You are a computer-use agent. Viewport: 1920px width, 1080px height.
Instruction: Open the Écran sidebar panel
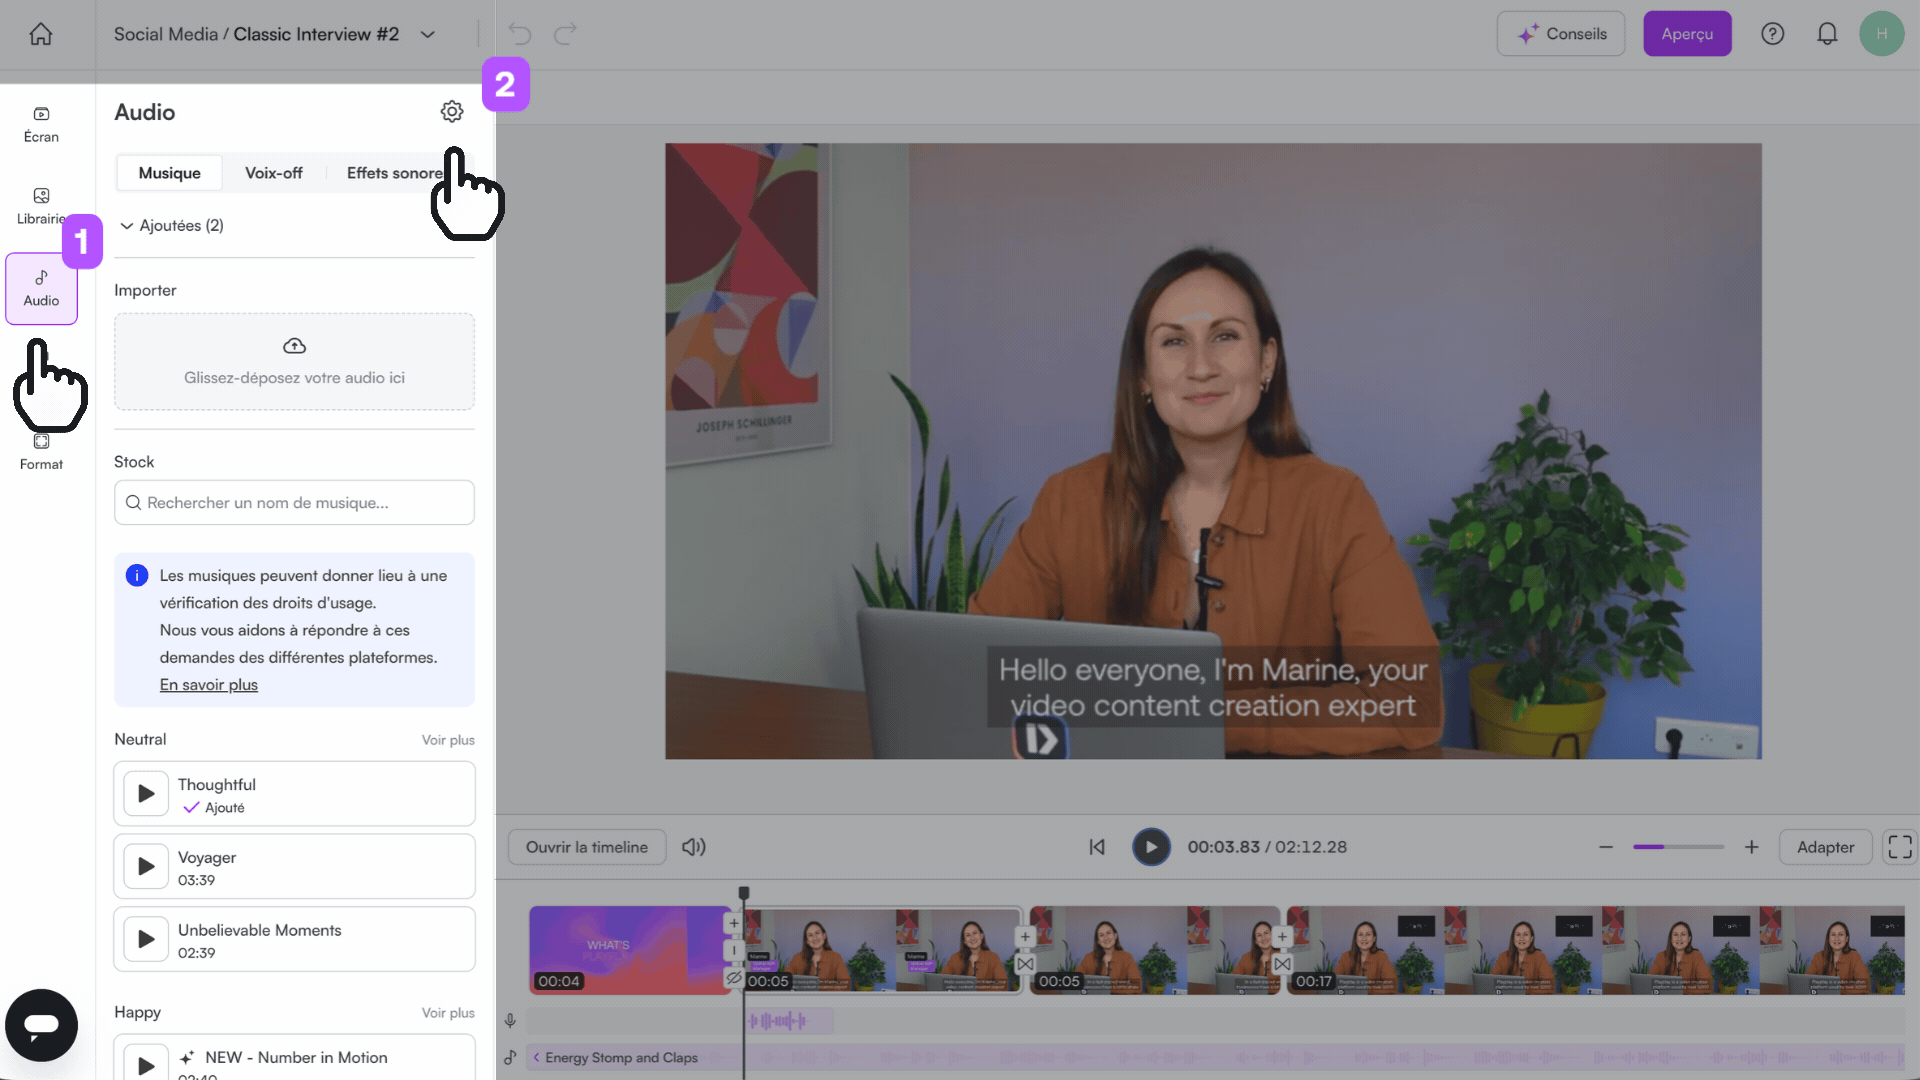coord(41,125)
